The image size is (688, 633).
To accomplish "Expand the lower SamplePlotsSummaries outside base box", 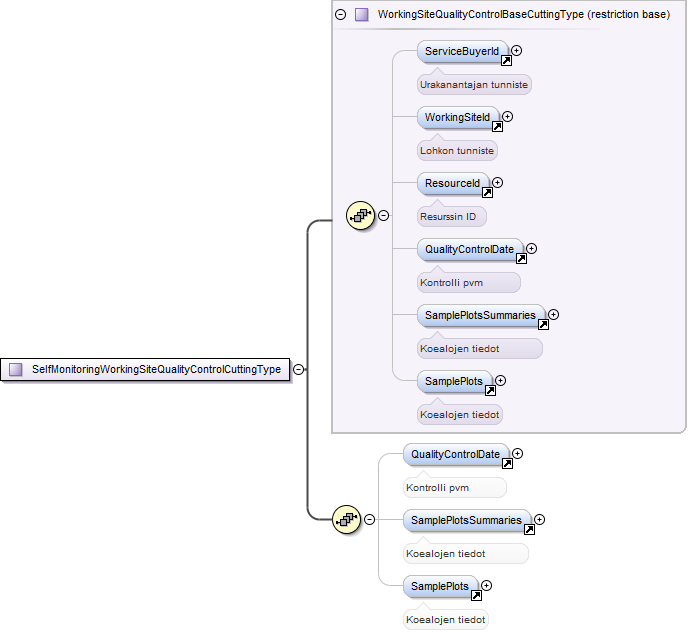I will click(x=540, y=519).
